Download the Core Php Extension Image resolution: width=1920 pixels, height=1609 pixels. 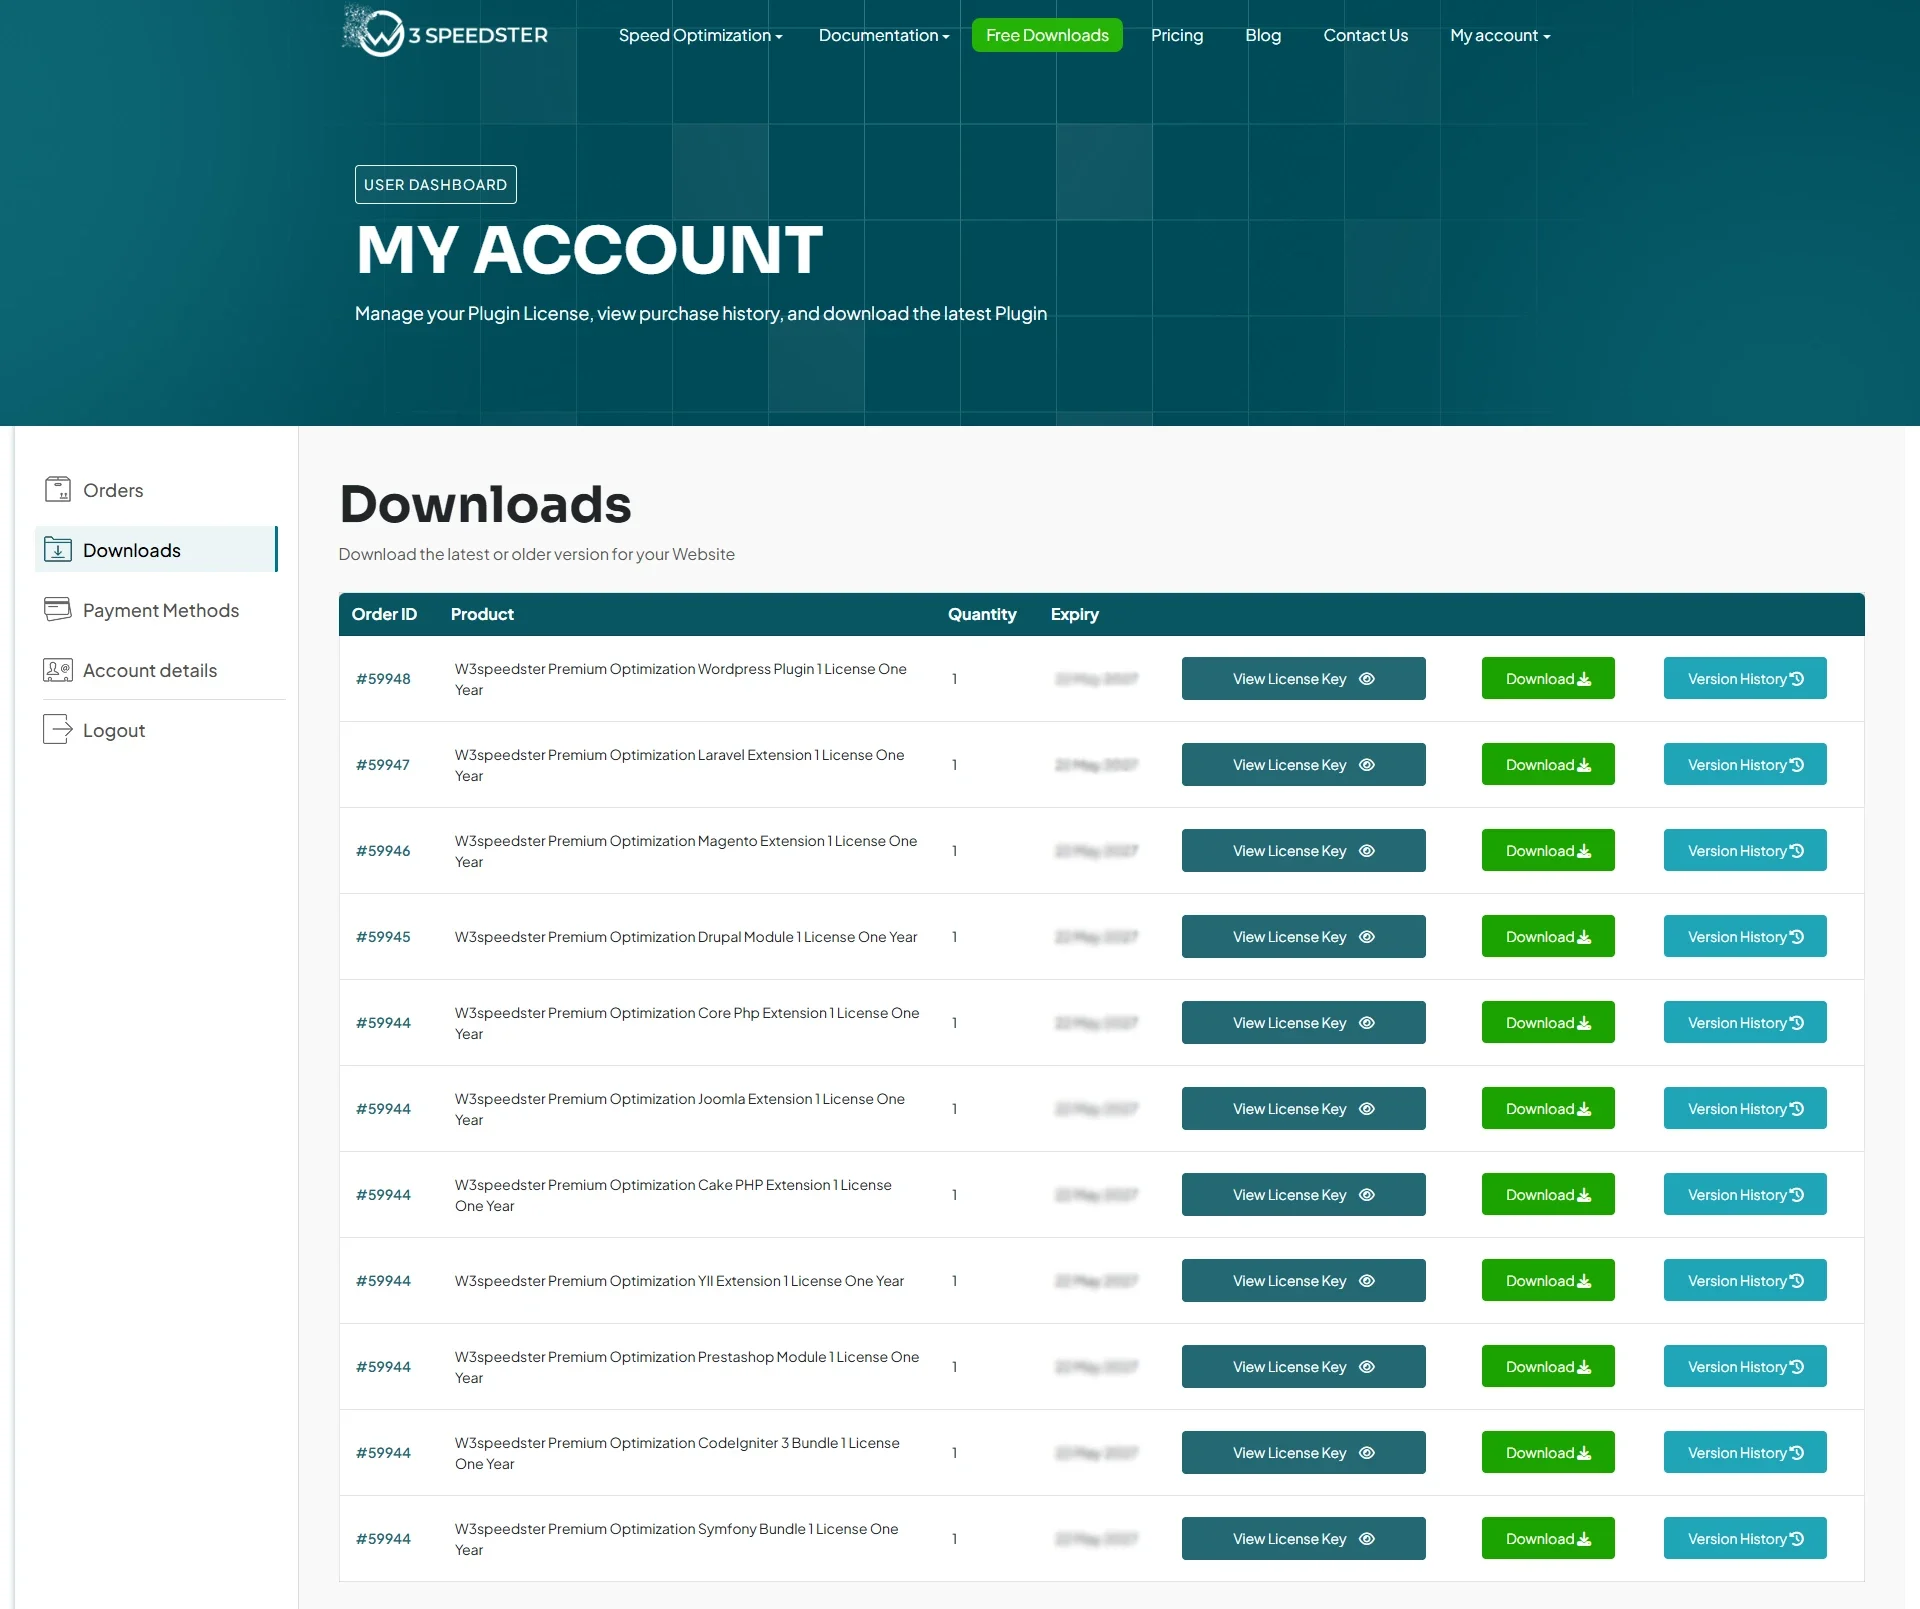1548,1022
